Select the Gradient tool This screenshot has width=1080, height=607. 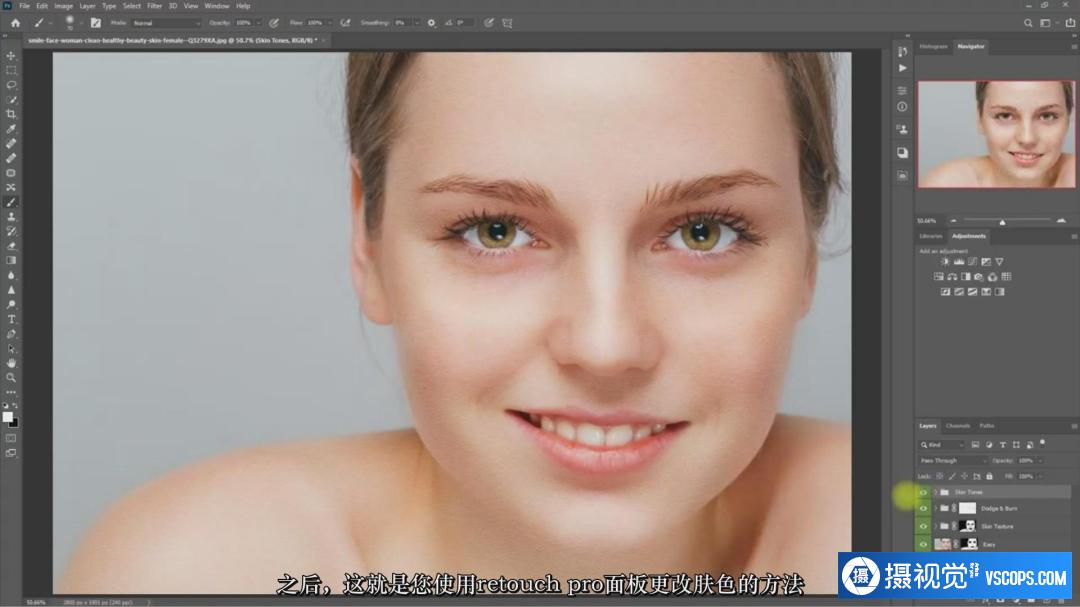click(x=11, y=260)
